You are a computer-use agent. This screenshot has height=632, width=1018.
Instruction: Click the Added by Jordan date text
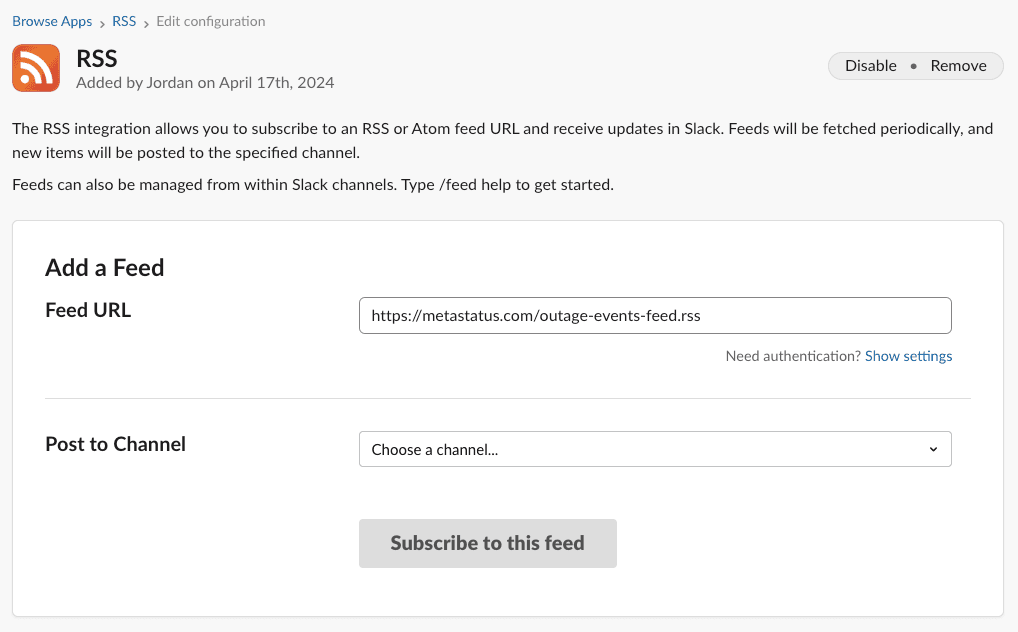pos(205,83)
